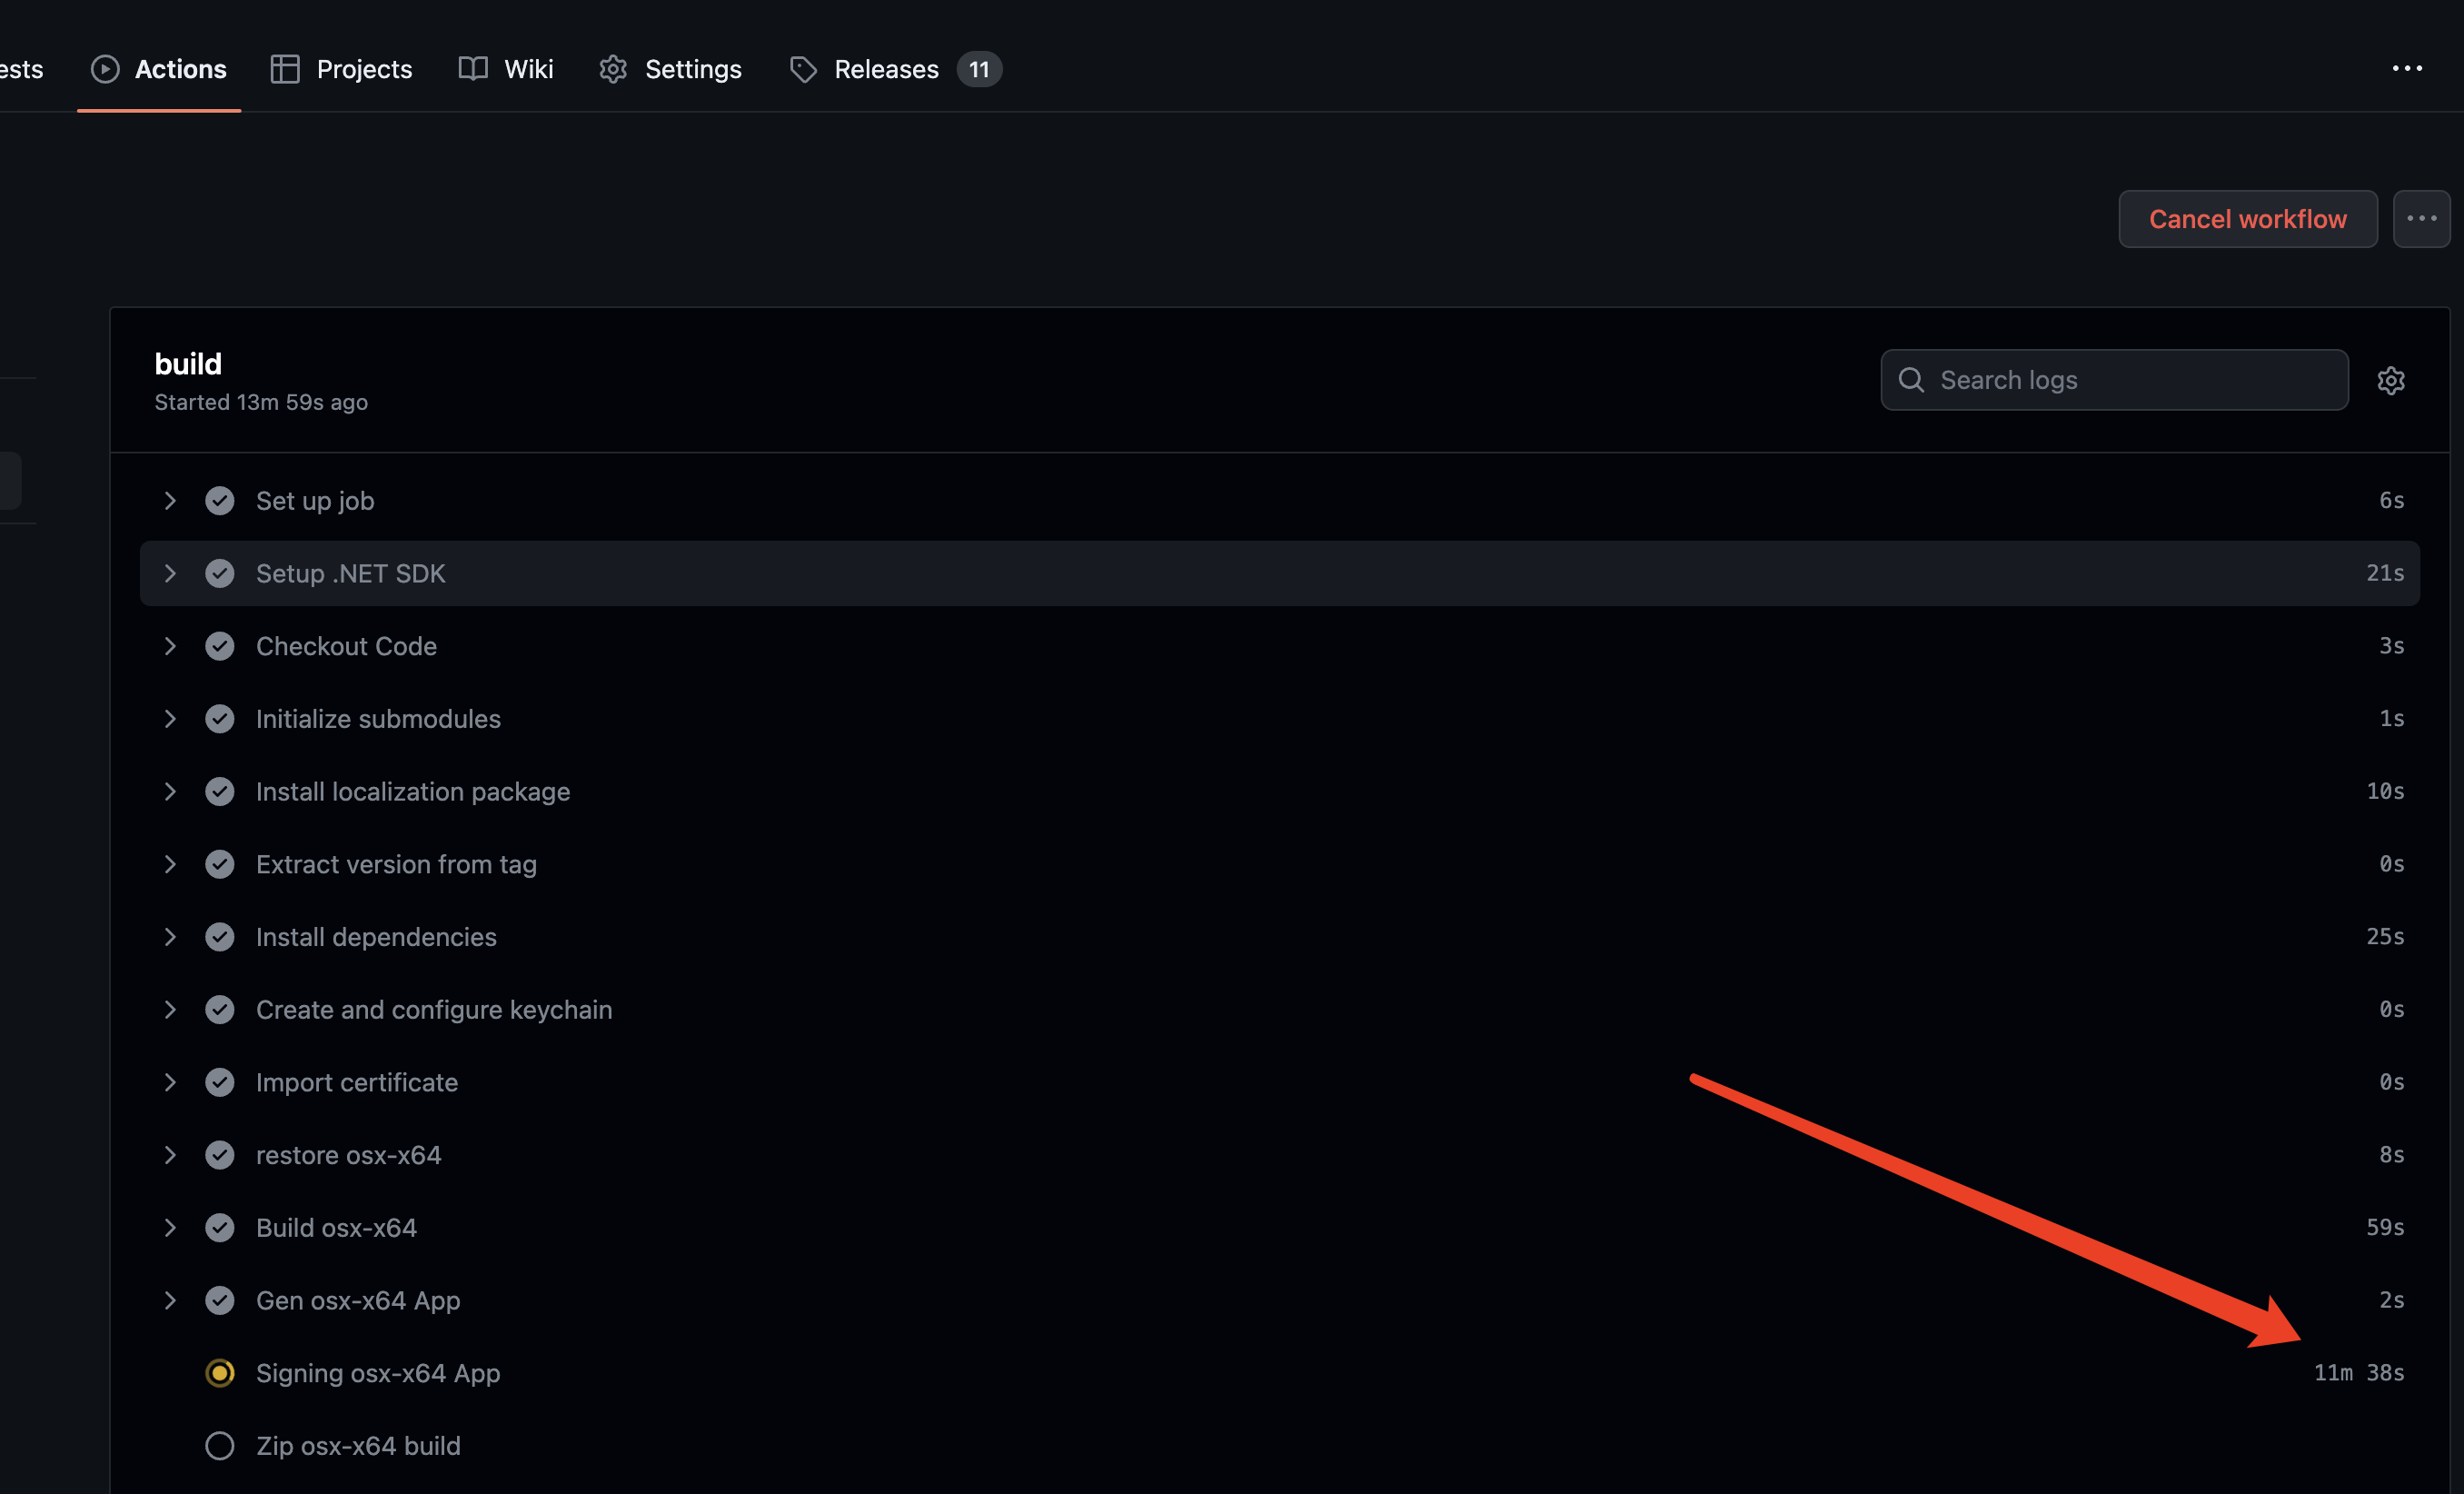Click the pending circle next to Zip osx-x64 build
This screenshot has width=2464, height=1494.
pyautogui.click(x=220, y=1446)
